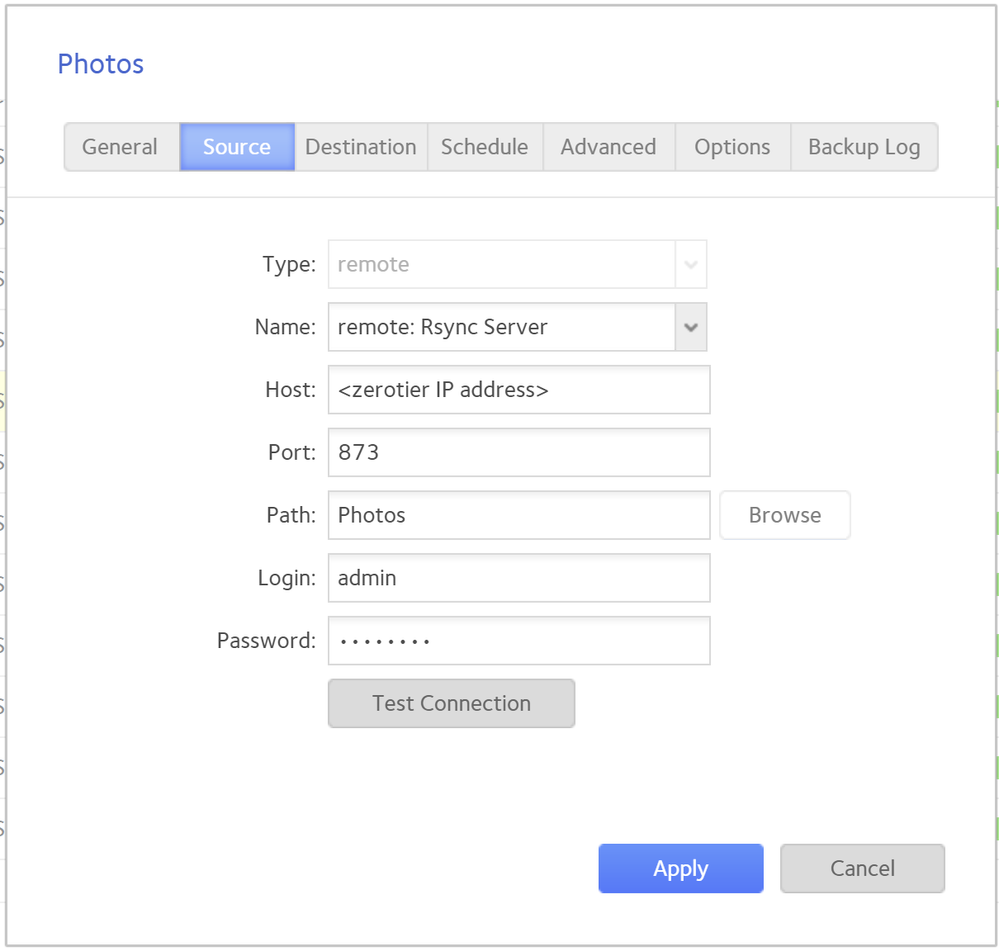Click the 'remote: Rsync Server' combo box text
The image size is (999, 951).
click(501, 327)
